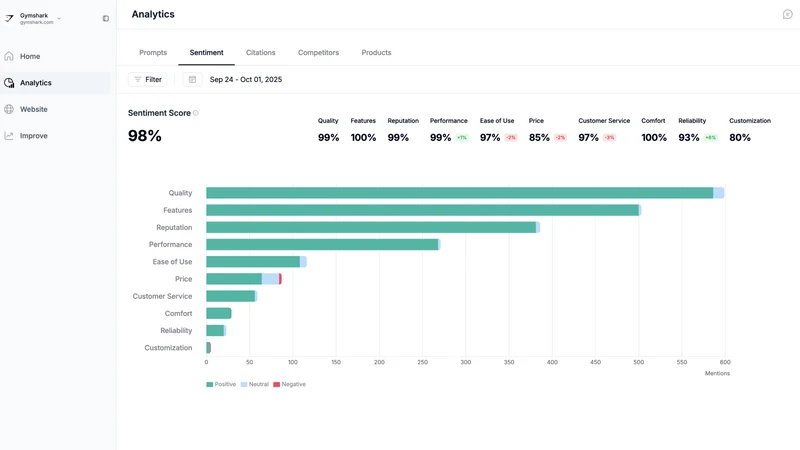Click the Home icon in sidebar
The image size is (800, 450).
pos(9,56)
